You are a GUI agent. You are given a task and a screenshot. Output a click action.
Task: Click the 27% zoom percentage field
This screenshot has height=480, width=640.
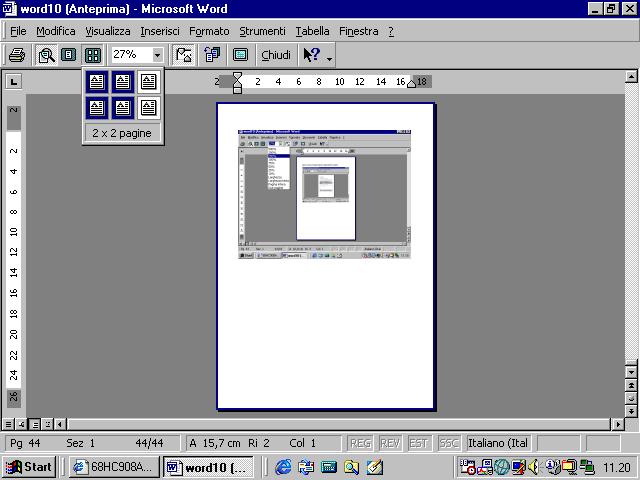point(131,54)
